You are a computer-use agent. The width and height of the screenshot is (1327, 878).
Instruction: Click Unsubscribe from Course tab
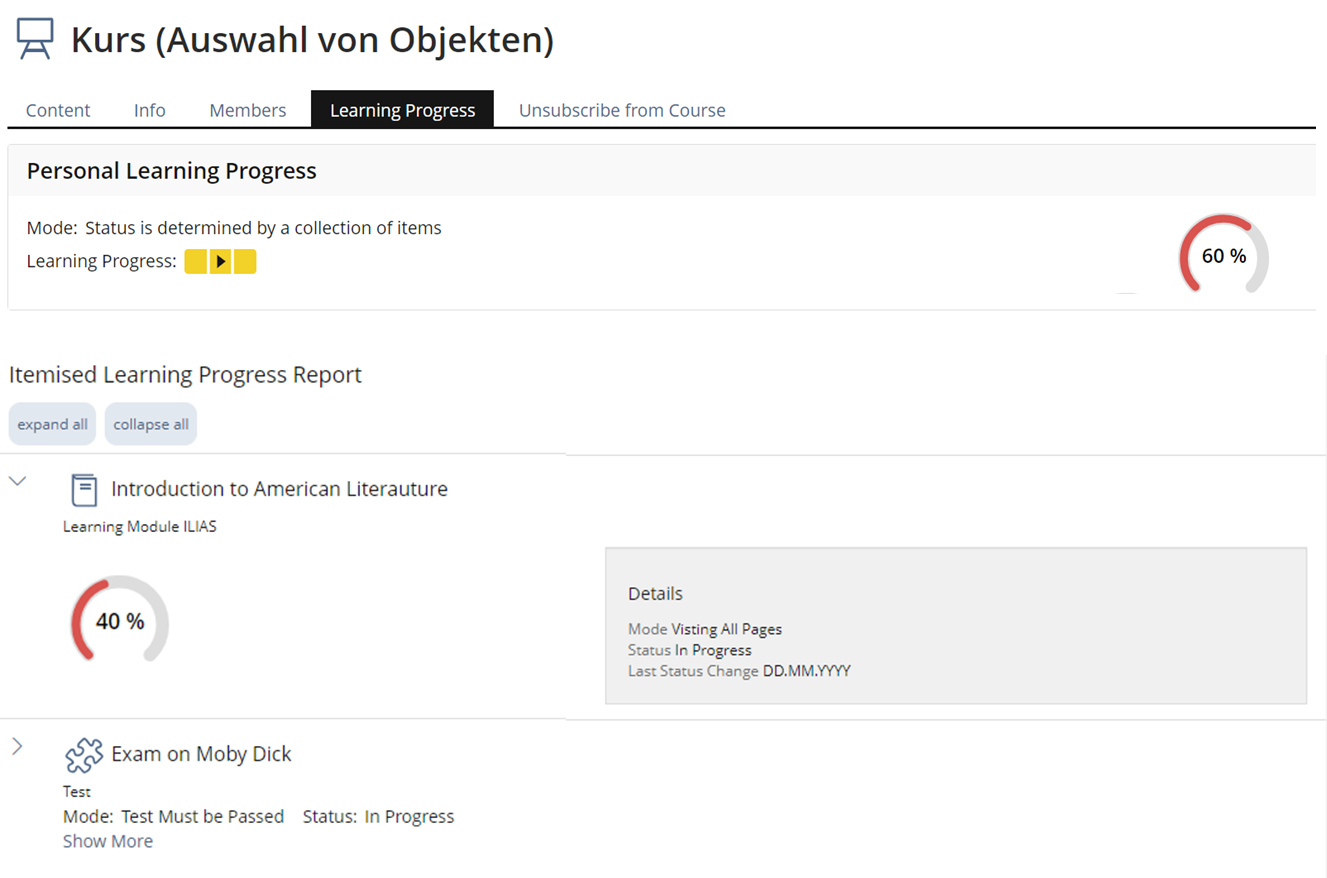click(622, 110)
